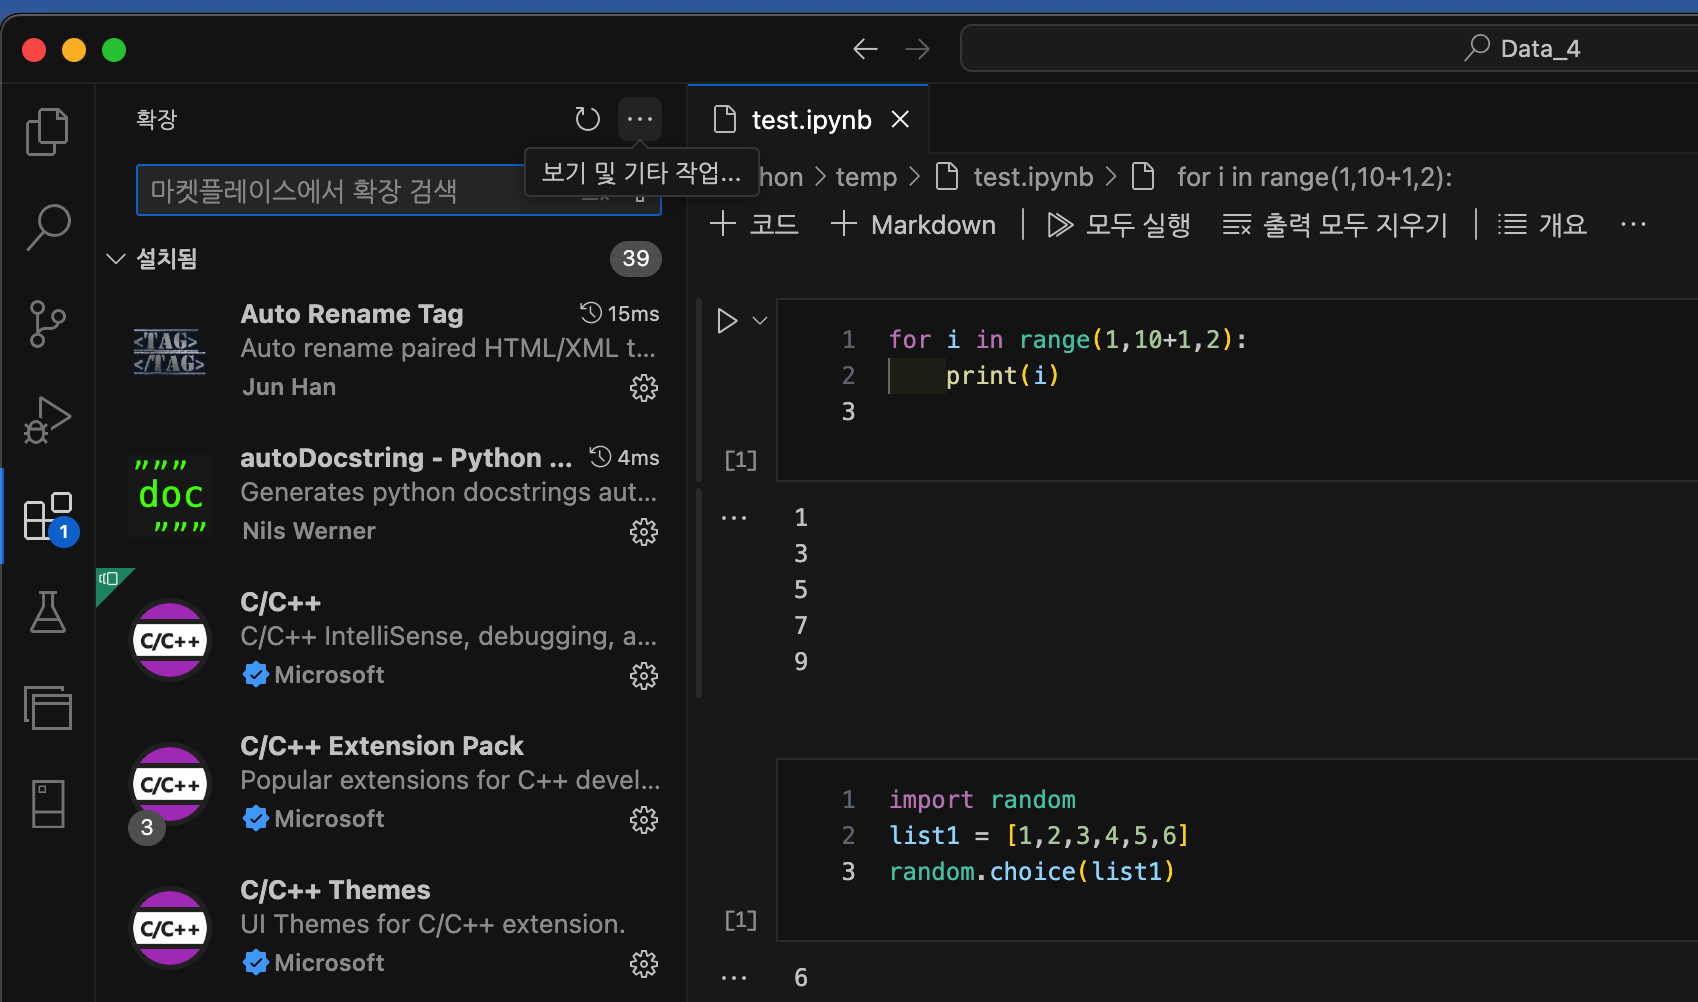The image size is (1698, 1002).
Task: Click the for-loop cell breadcrumb item
Action: (1292, 177)
